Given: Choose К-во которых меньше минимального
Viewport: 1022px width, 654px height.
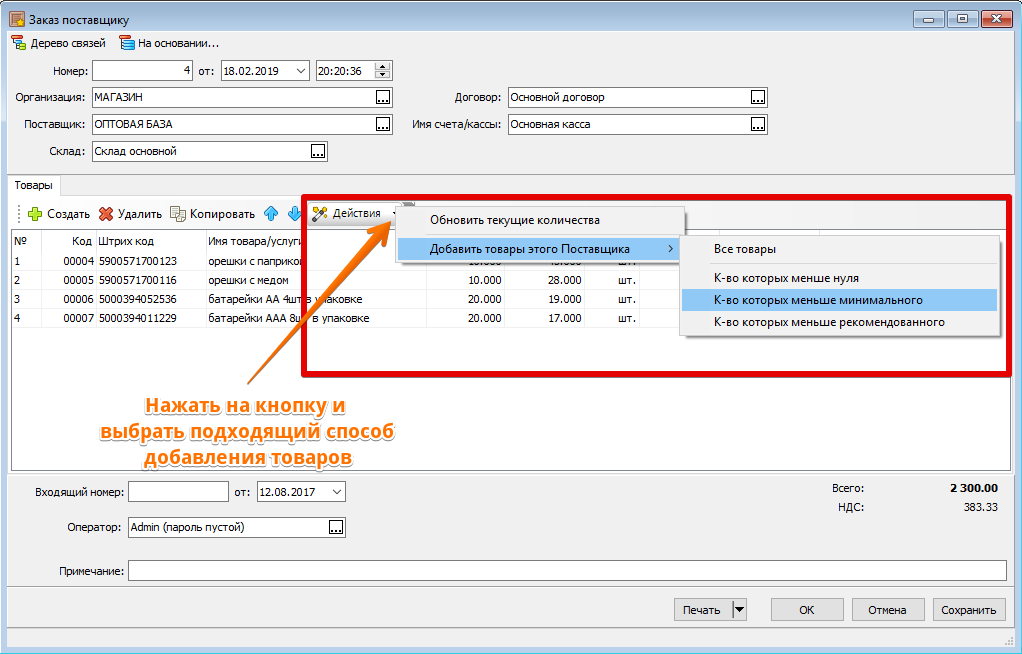Looking at the screenshot, I should click(x=840, y=300).
